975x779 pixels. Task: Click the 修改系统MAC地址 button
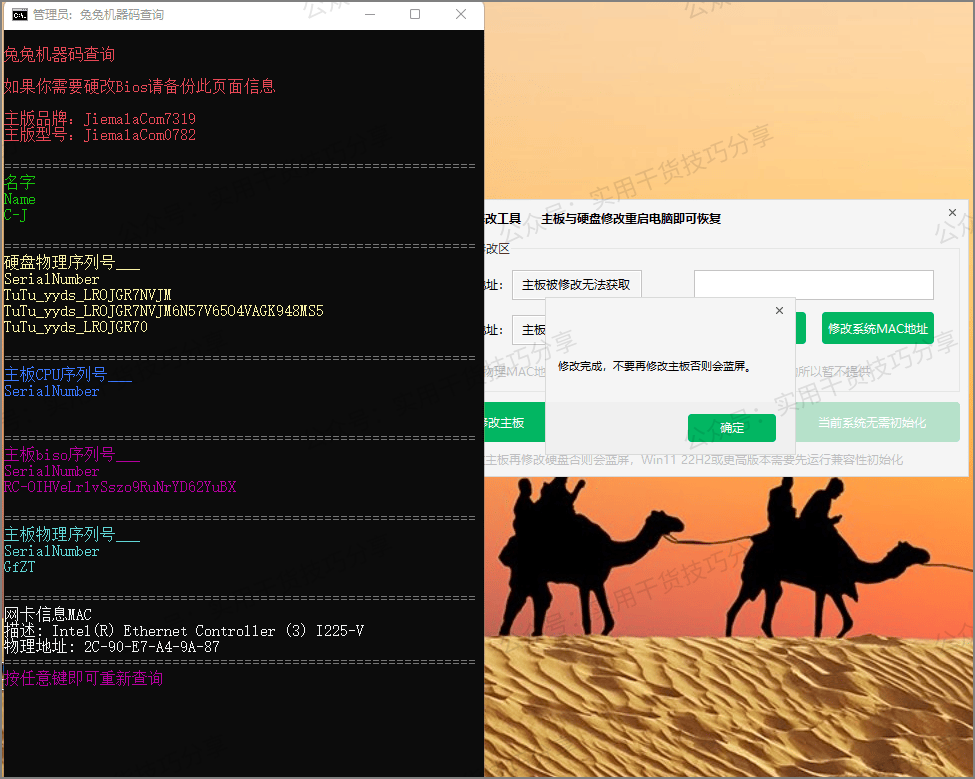pyautogui.click(x=877, y=329)
